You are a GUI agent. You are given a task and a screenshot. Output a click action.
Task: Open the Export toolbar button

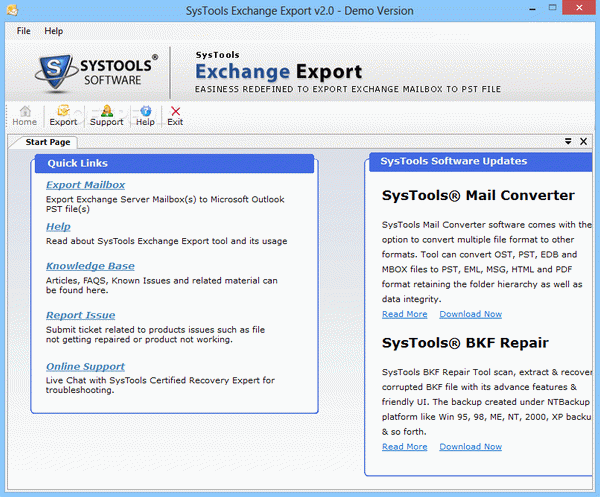coord(63,116)
